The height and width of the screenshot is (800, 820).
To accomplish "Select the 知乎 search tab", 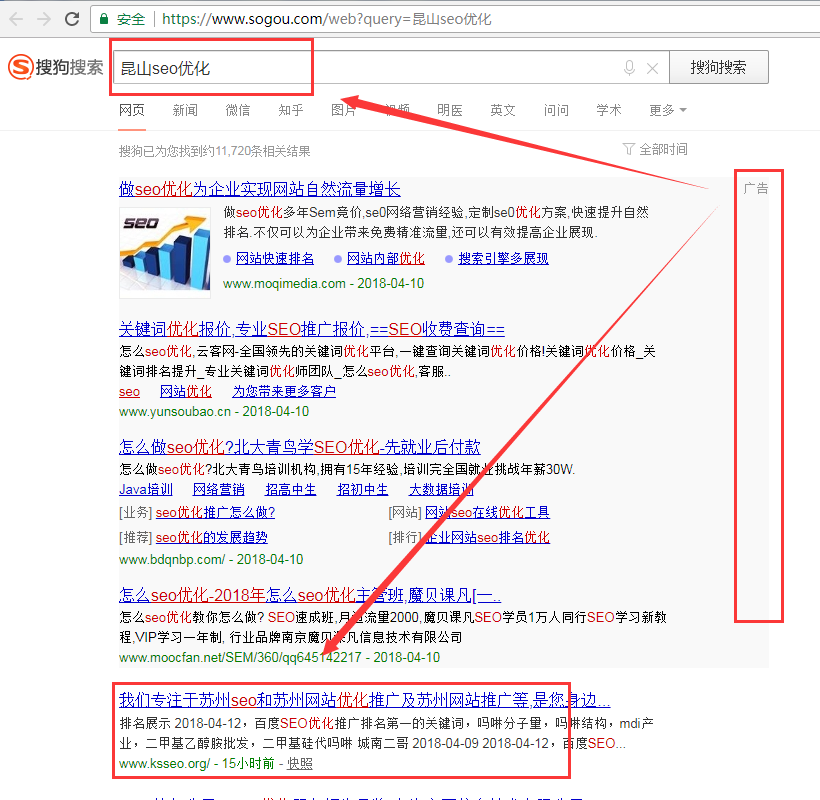I will [x=291, y=110].
